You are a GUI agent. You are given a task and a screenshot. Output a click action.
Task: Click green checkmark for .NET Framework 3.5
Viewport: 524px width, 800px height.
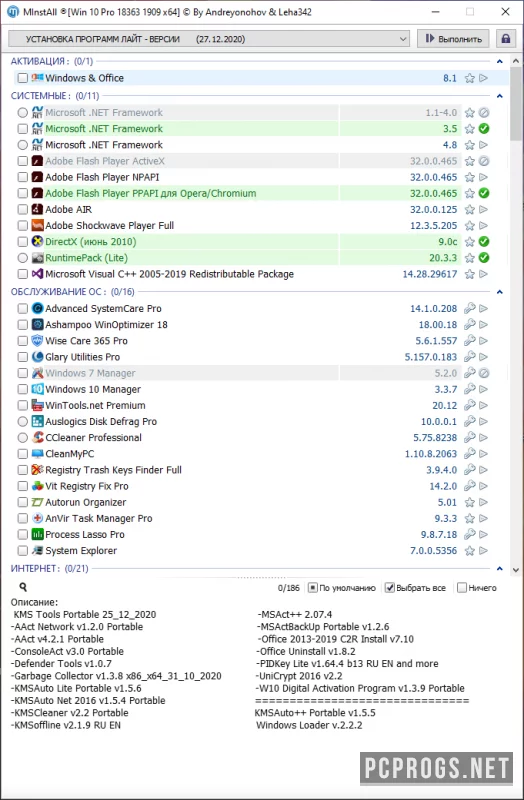pyautogui.click(x=484, y=129)
